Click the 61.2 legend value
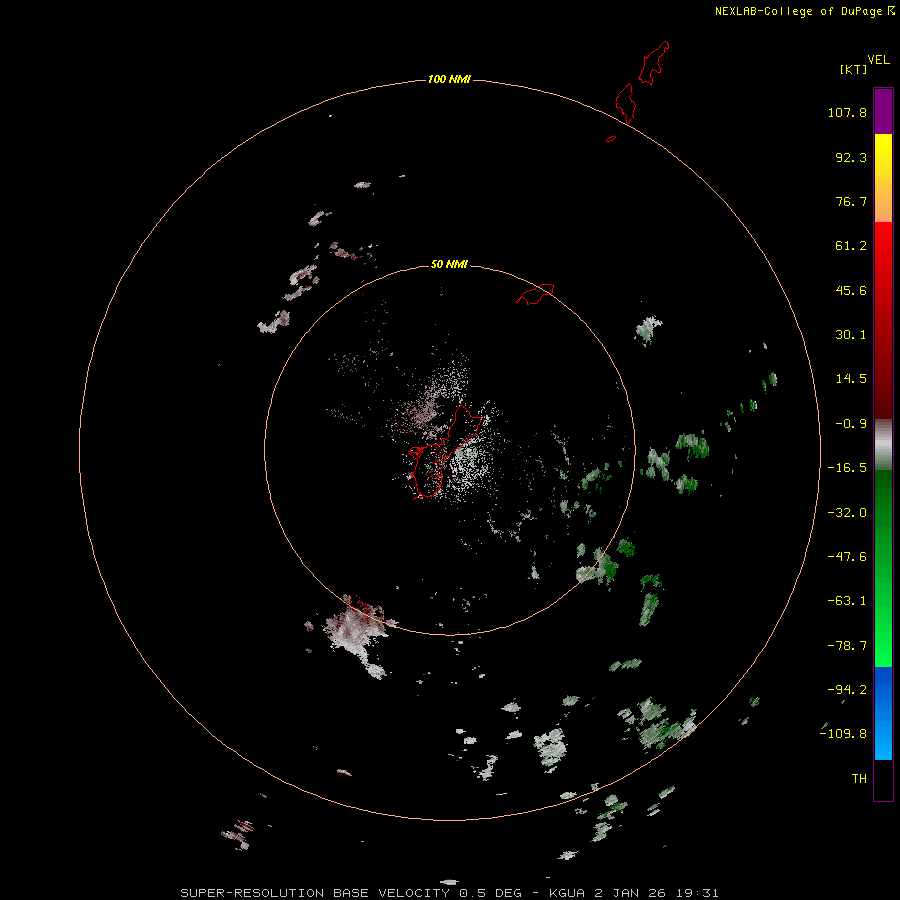The width and height of the screenshot is (900, 900). point(851,246)
